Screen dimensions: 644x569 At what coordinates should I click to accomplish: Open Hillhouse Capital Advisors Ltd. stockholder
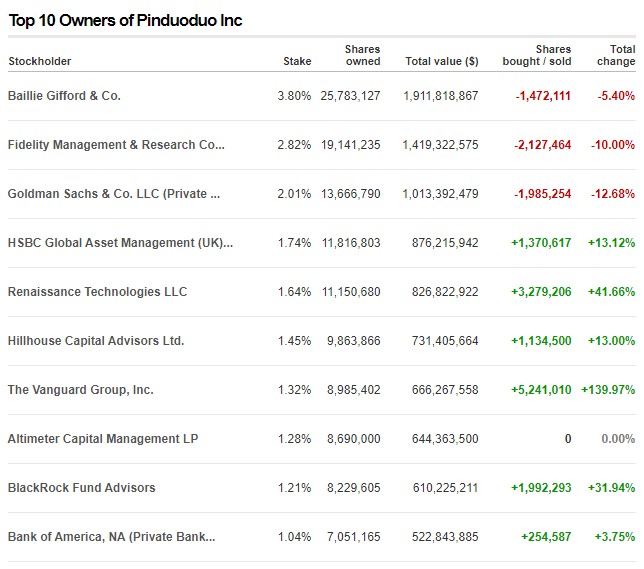(96, 341)
